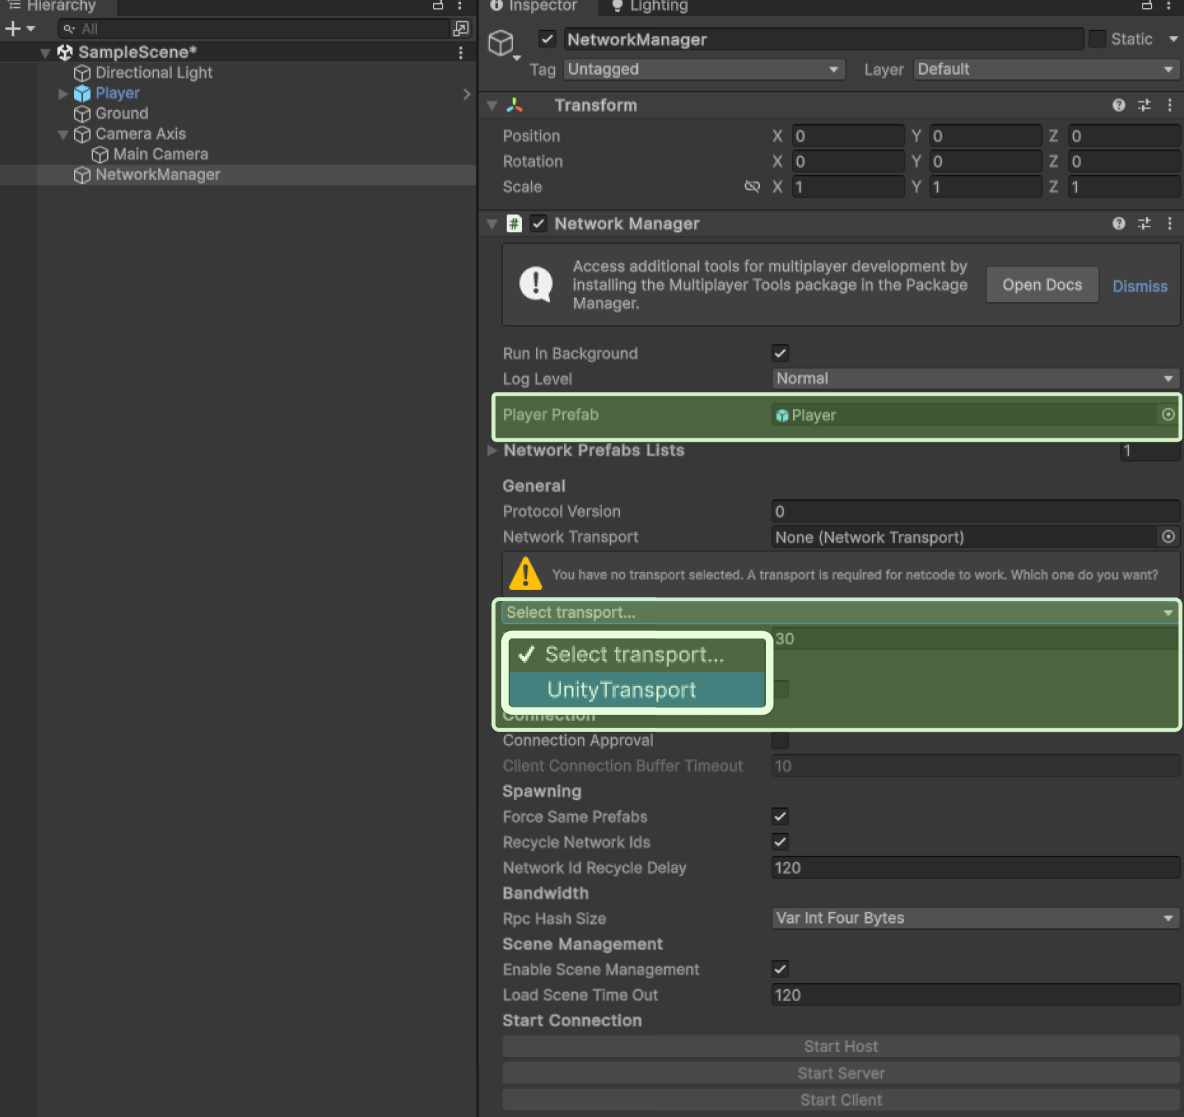Click the Hierarchy search field
The width and height of the screenshot is (1184, 1117).
click(x=253, y=29)
